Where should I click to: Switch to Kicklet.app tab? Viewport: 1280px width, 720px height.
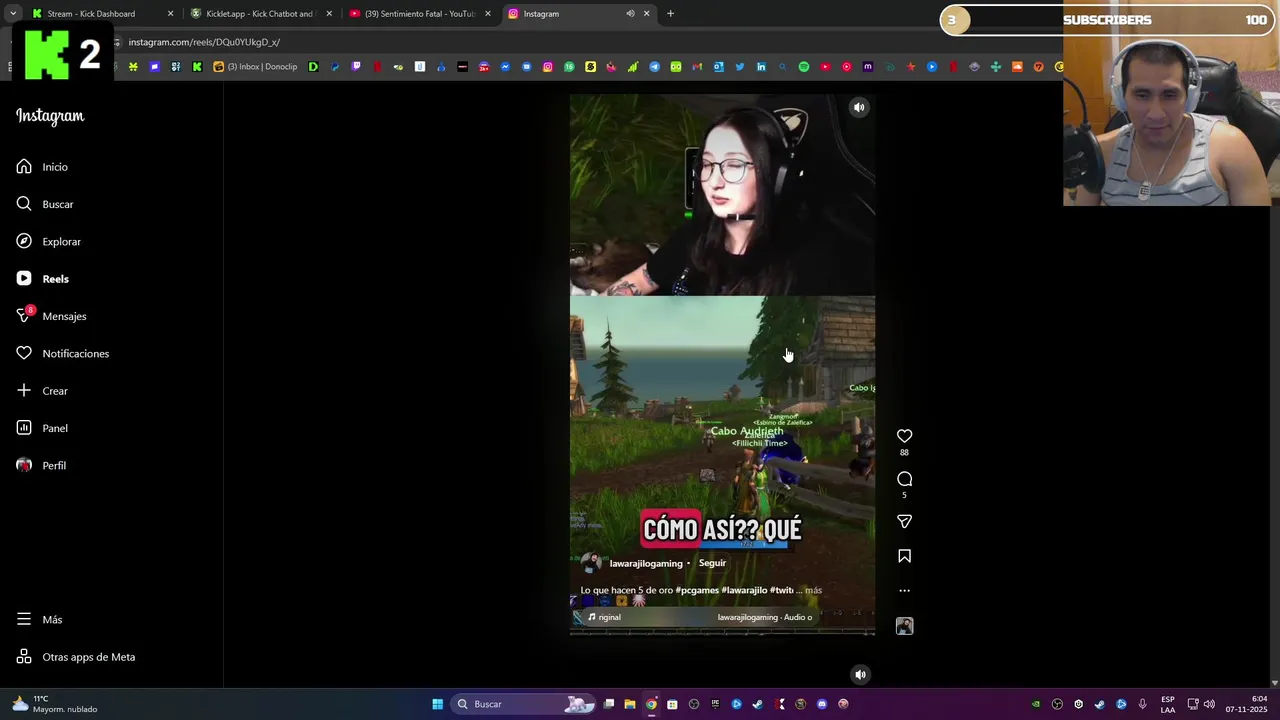258,14
